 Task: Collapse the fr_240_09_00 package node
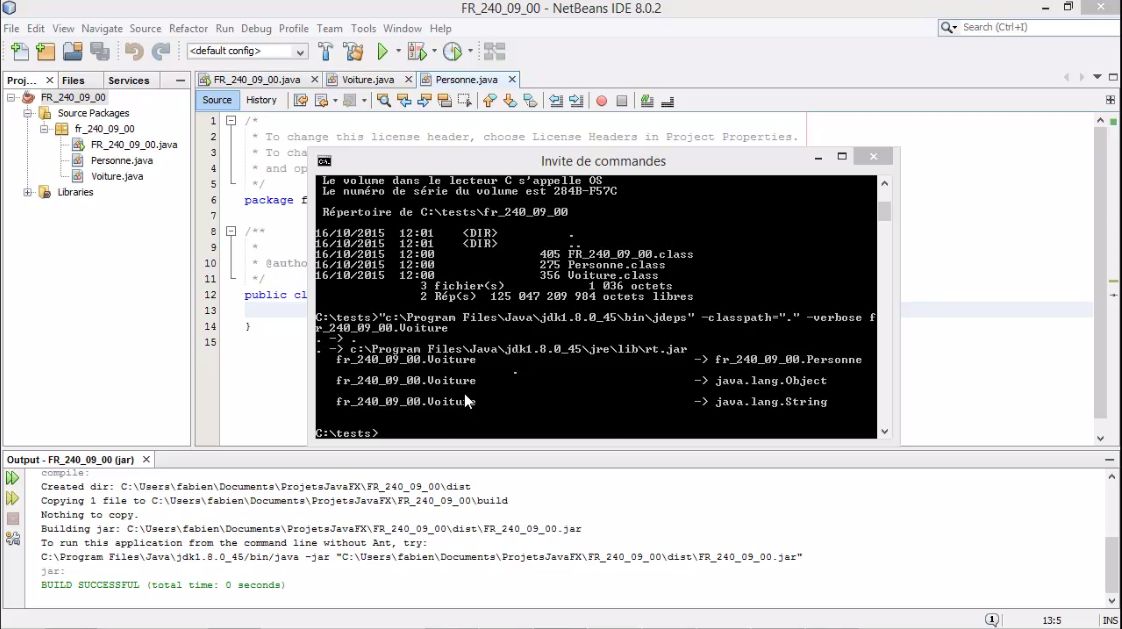44,129
